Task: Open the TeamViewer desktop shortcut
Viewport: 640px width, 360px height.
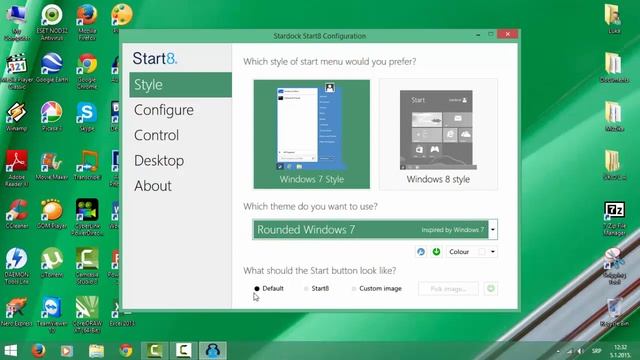Action: click(x=52, y=315)
